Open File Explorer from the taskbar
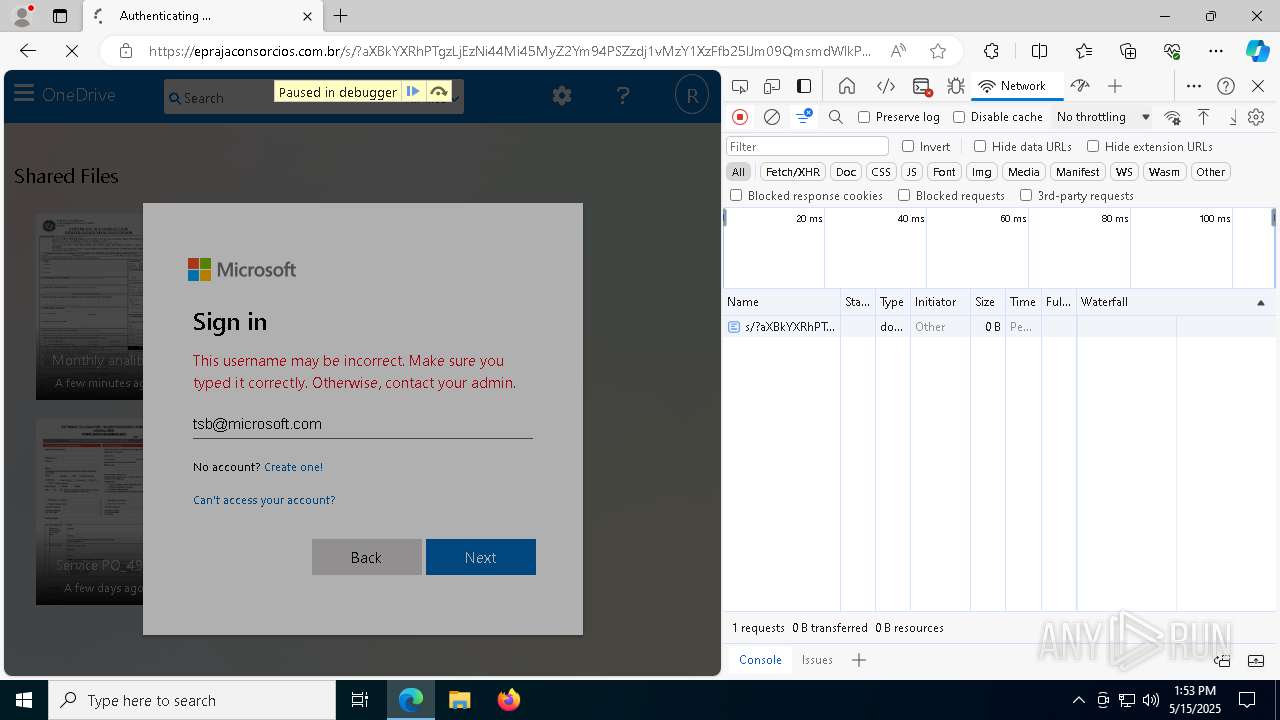 point(460,700)
